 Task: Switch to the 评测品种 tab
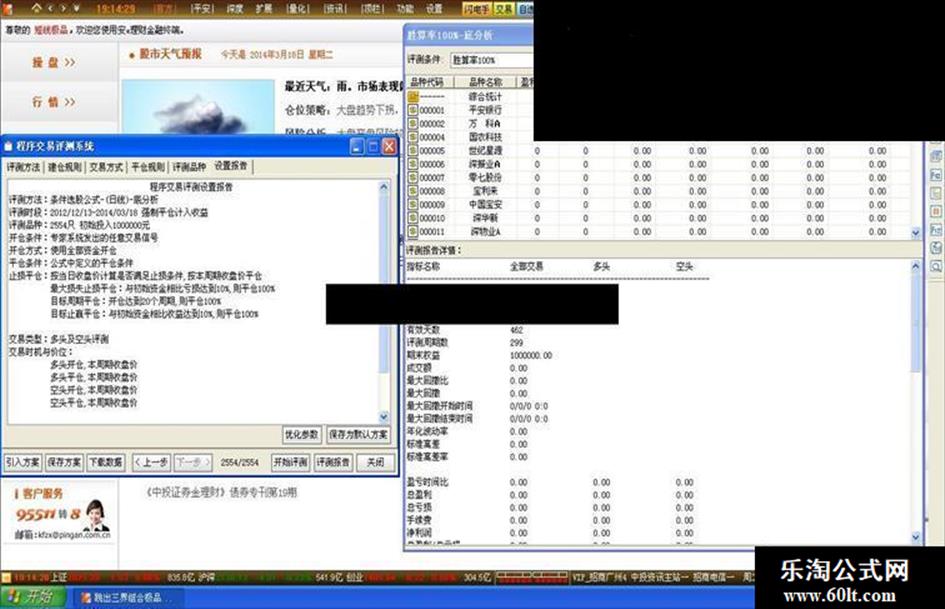click(x=189, y=167)
